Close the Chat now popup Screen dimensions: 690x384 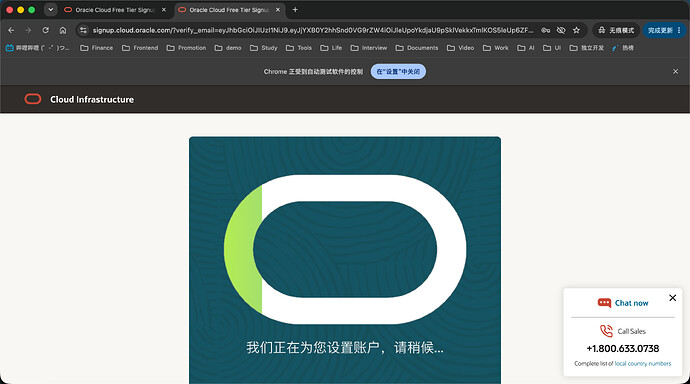click(672, 298)
